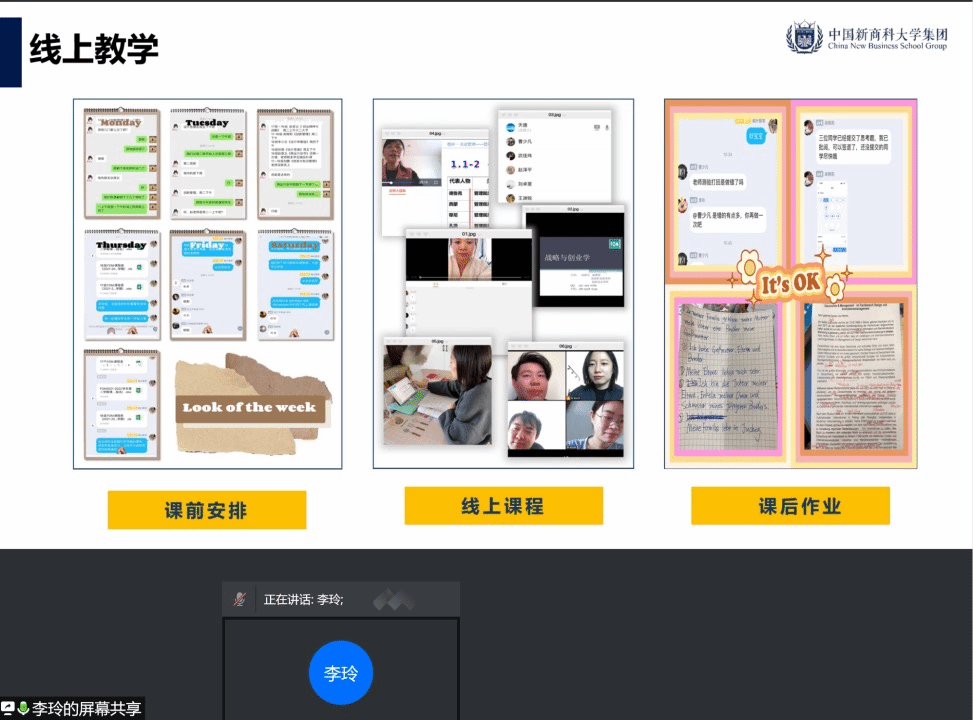Viewport: 973px width, 720px height.
Task: Click the Look of the week banner
Action: click(252, 406)
